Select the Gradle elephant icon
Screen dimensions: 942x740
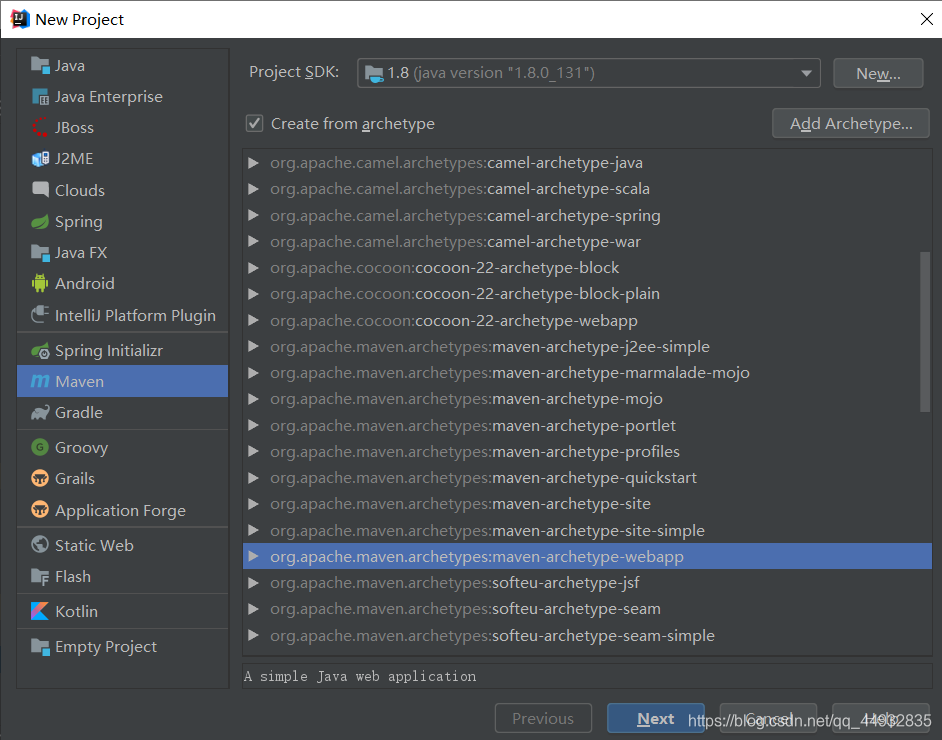point(40,413)
